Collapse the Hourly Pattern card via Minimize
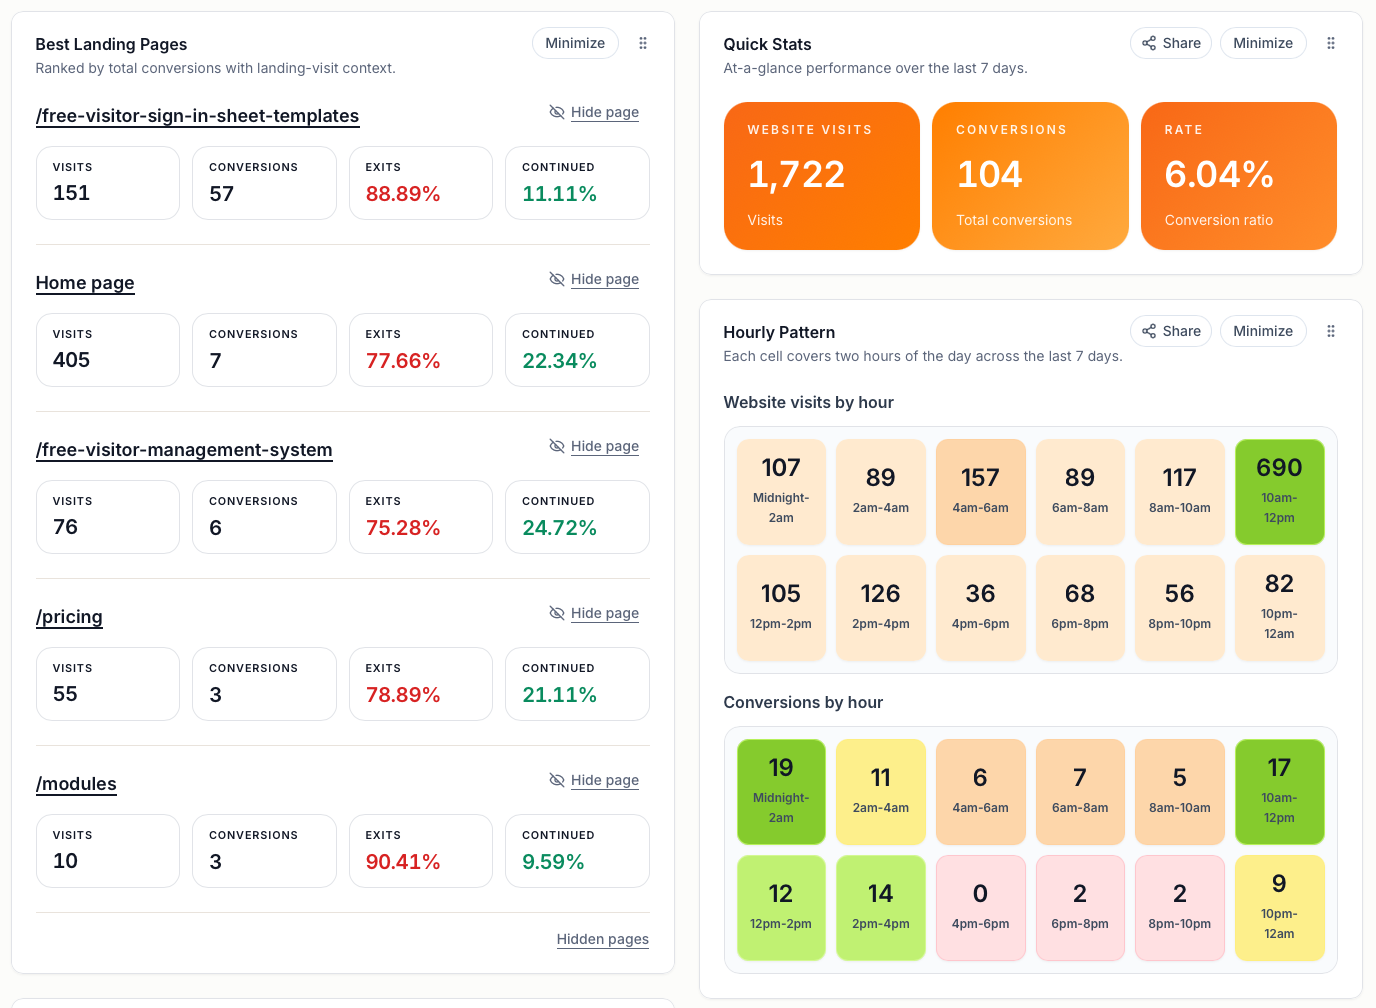1376x1008 pixels. point(1263,331)
